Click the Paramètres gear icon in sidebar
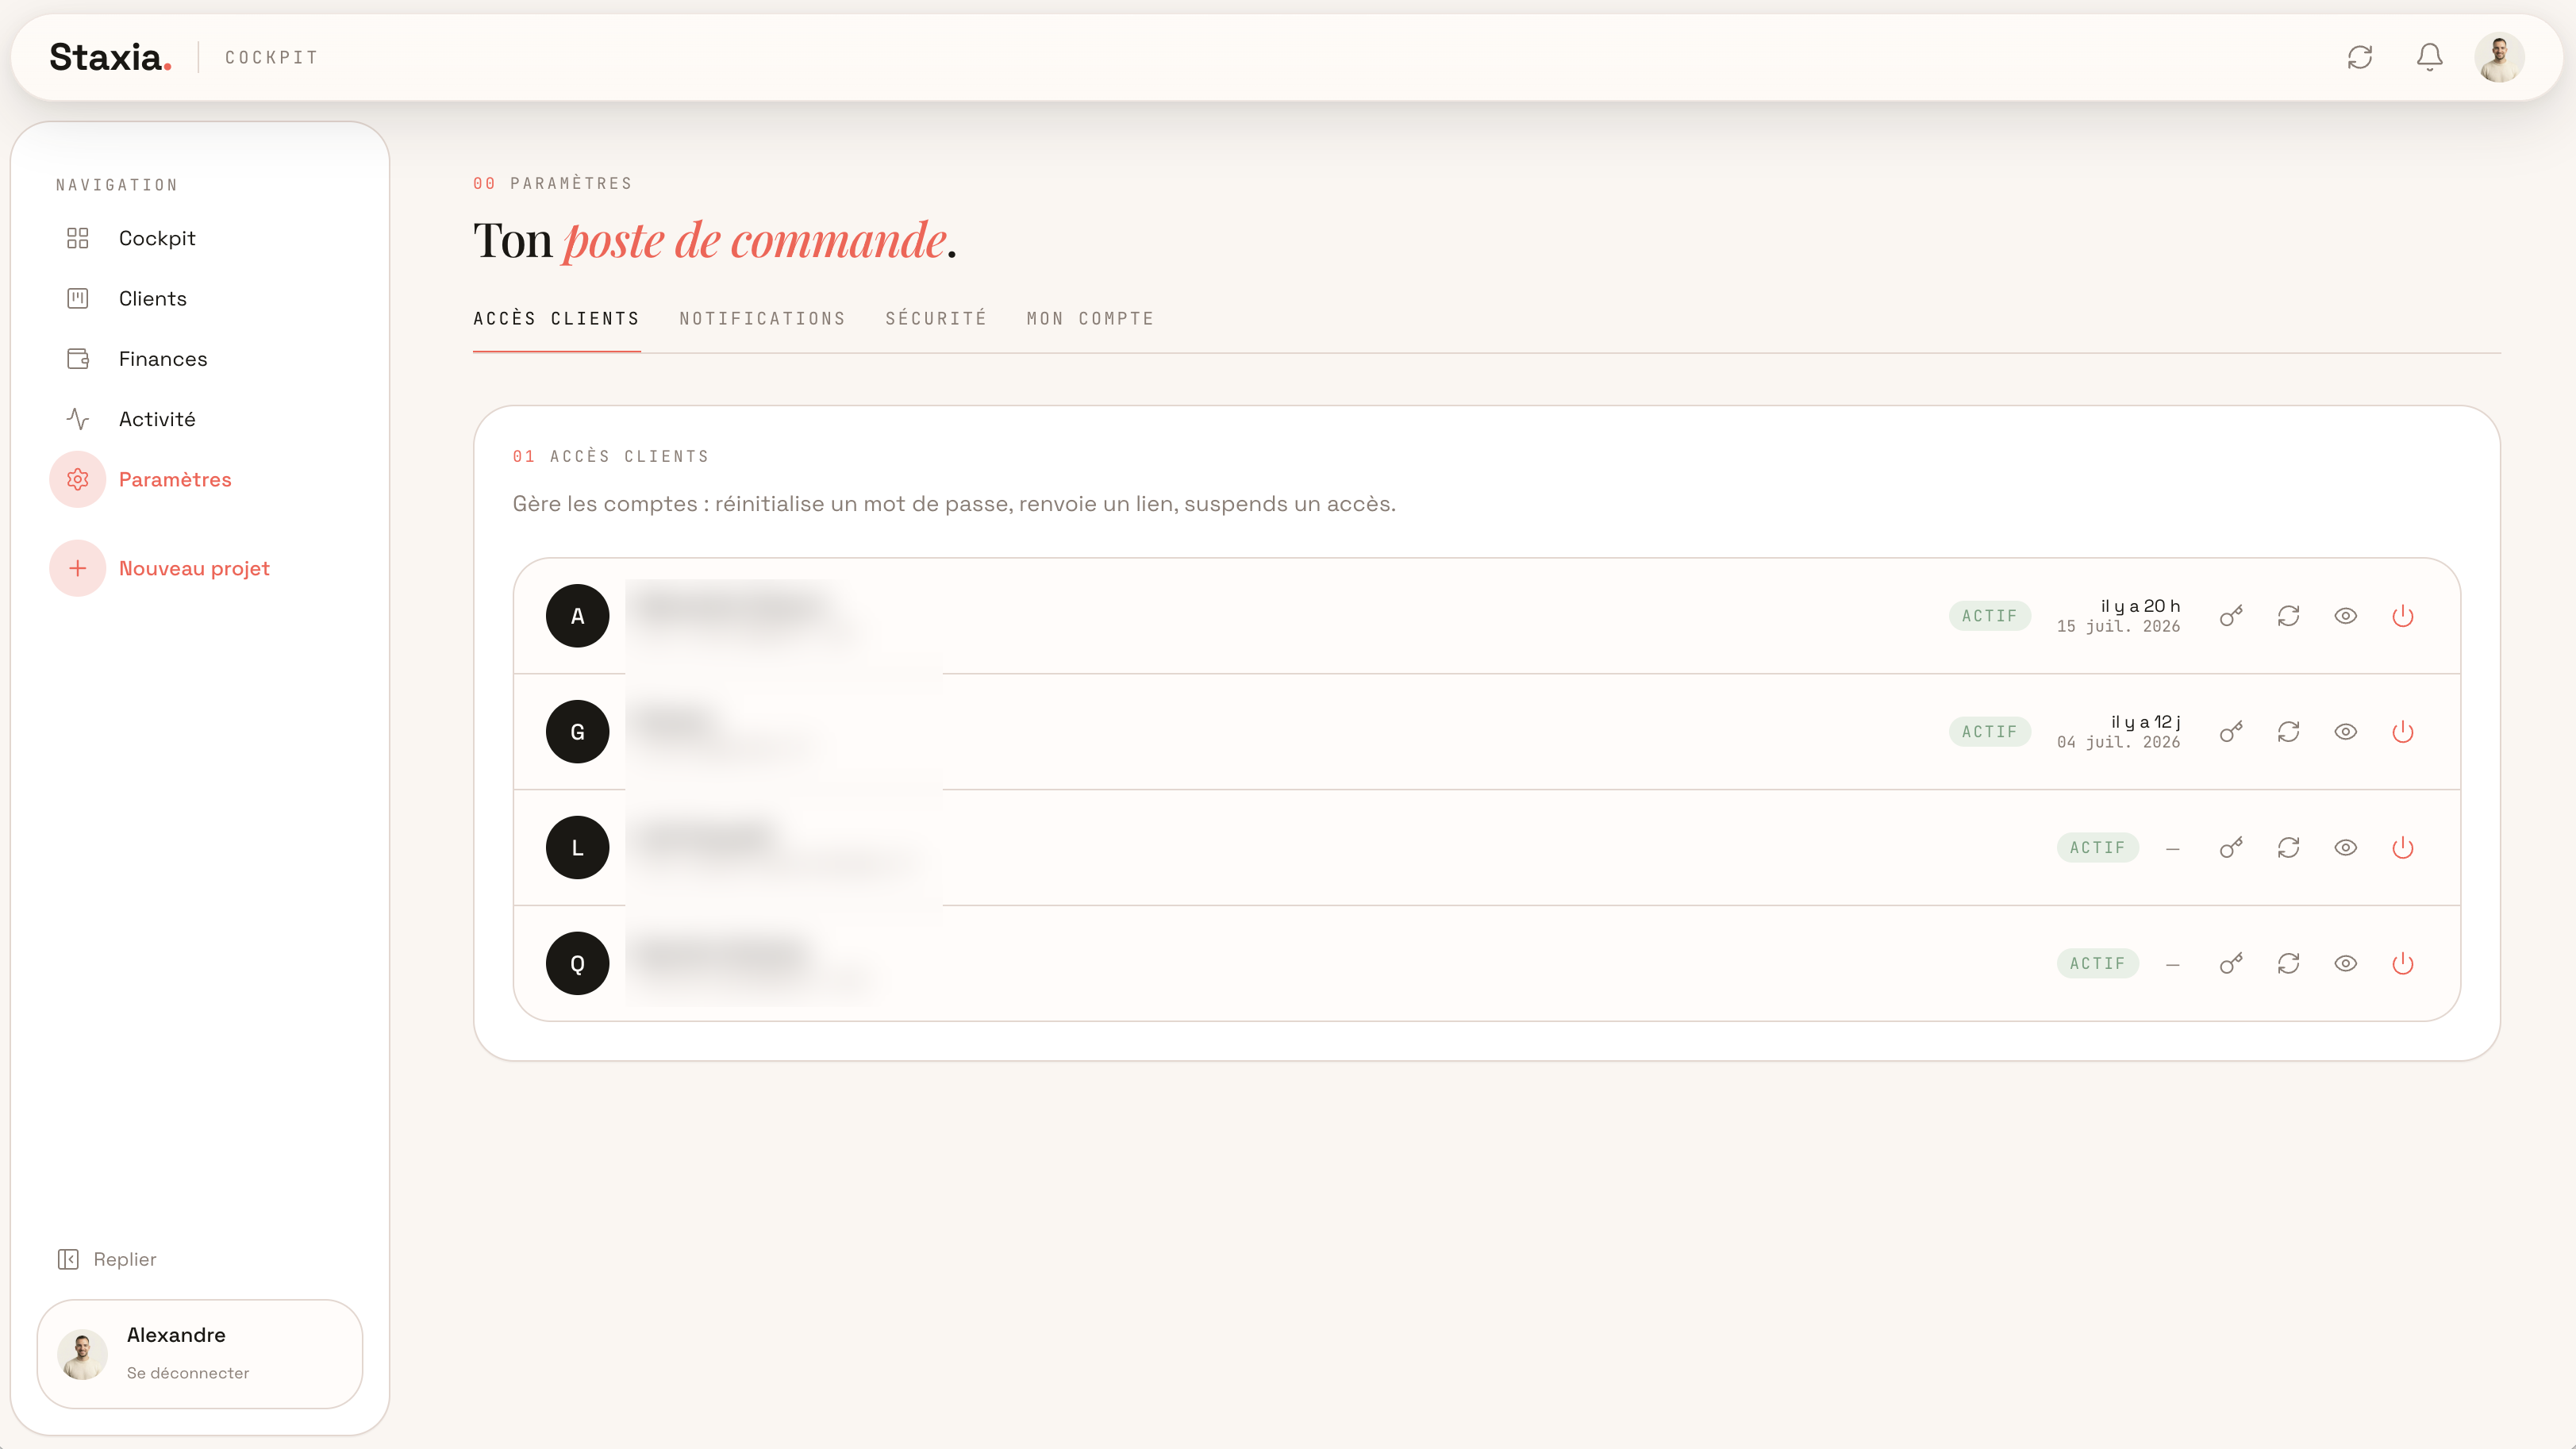 [x=78, y=480]
